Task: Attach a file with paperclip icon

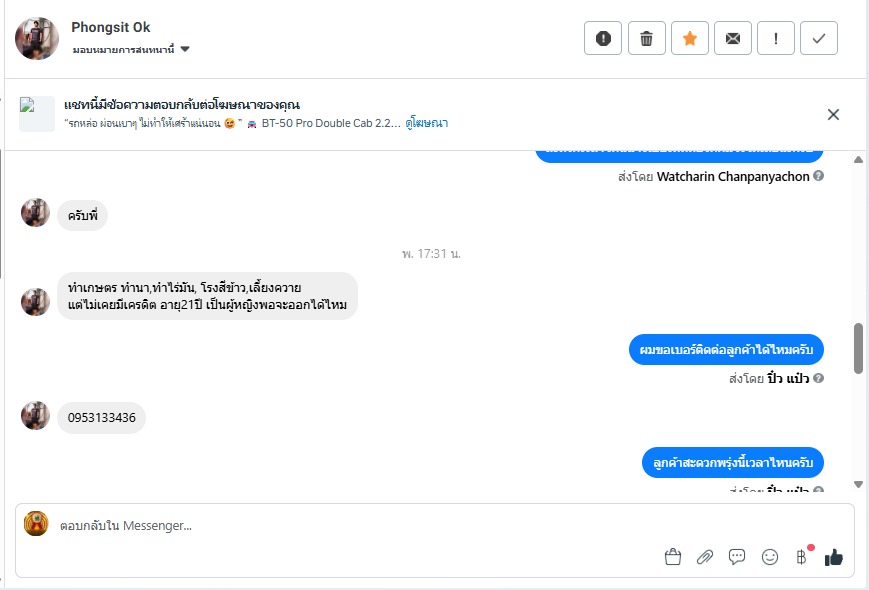Action: [705, 557]
